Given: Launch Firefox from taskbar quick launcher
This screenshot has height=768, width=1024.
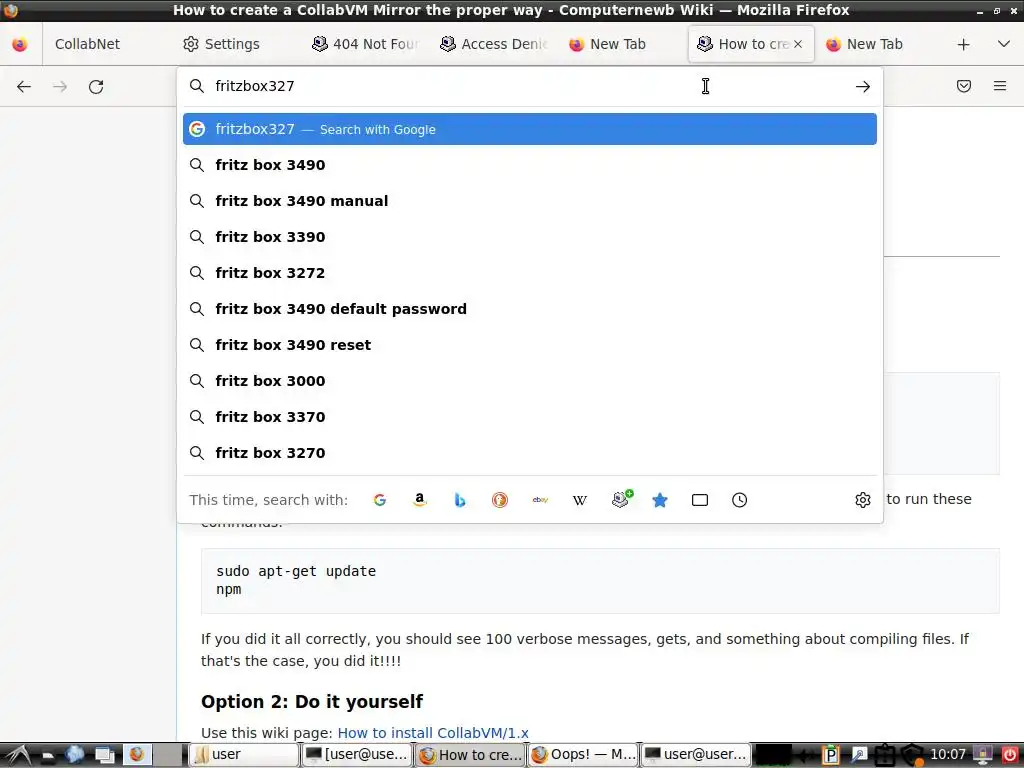Looking at the screenshot, I should (136, 754).
